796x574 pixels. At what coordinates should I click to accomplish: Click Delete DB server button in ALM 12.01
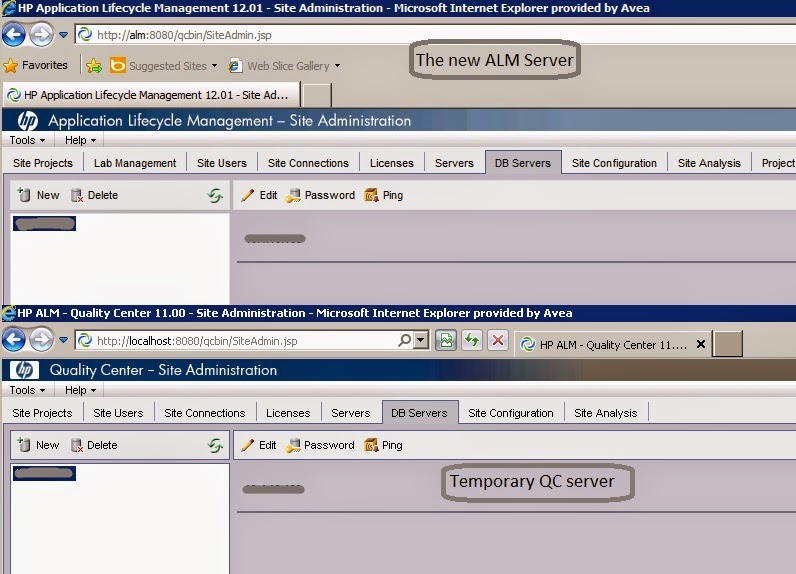[x=94, y=195]
